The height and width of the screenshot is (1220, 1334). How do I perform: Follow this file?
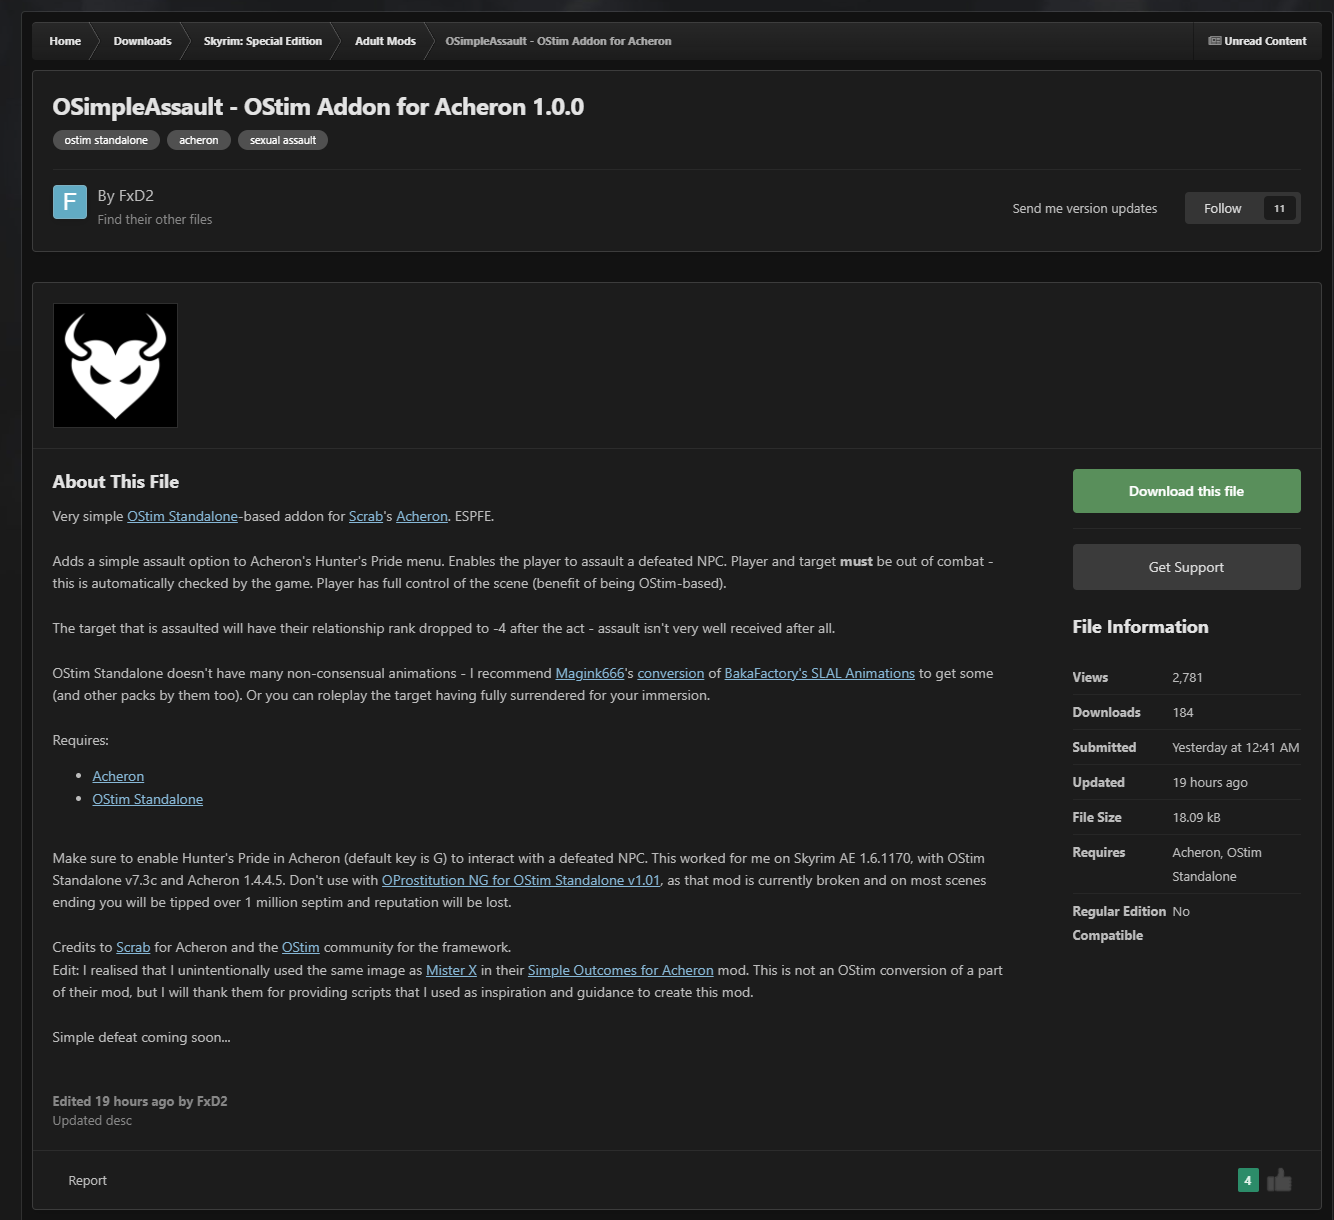click(1222, 208)
